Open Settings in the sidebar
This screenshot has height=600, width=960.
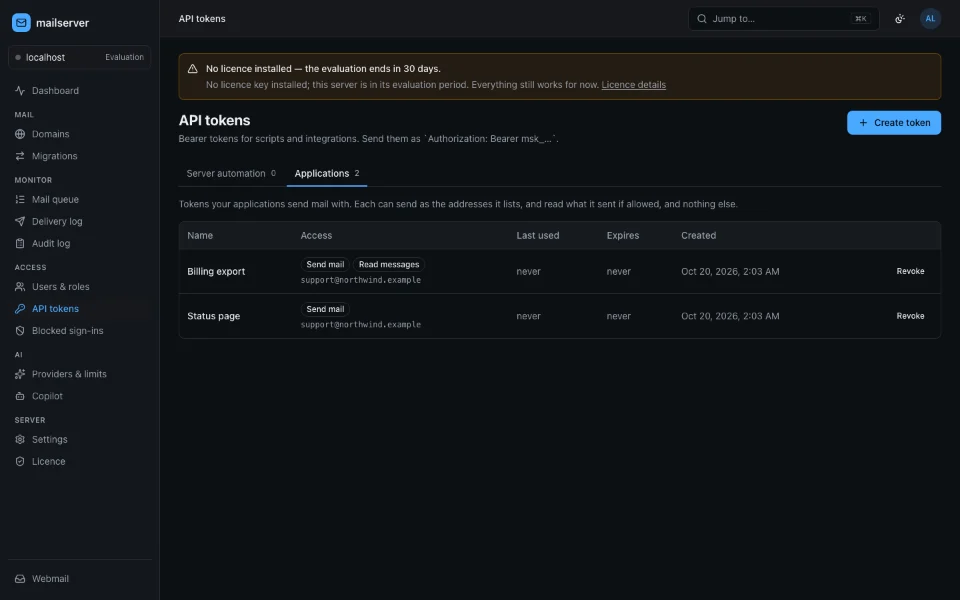pos(80,440)
